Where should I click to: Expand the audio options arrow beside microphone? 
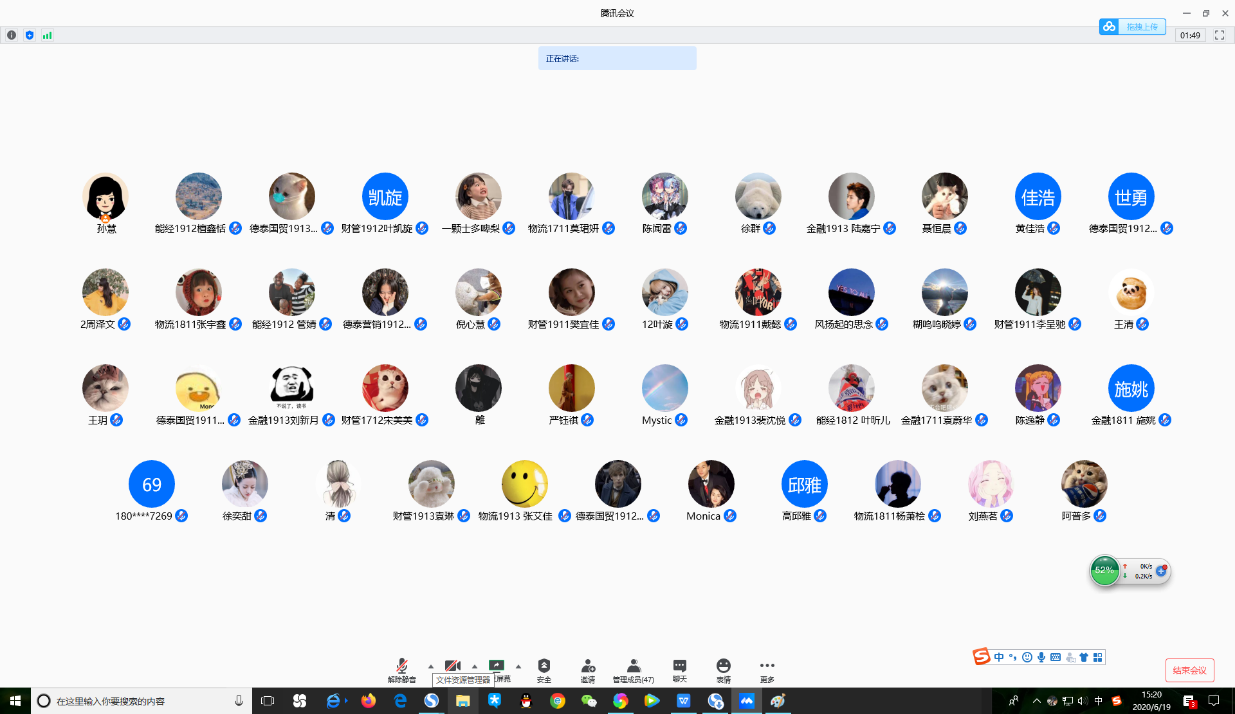point(431,666)
